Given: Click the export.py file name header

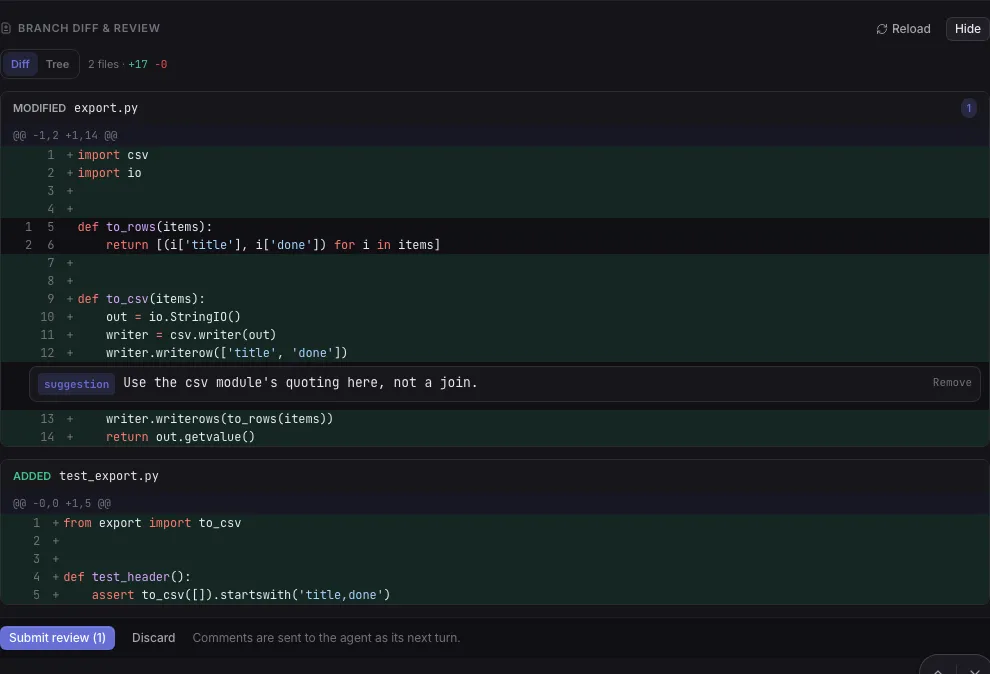Looking at the screenshot, I should 106,108.
